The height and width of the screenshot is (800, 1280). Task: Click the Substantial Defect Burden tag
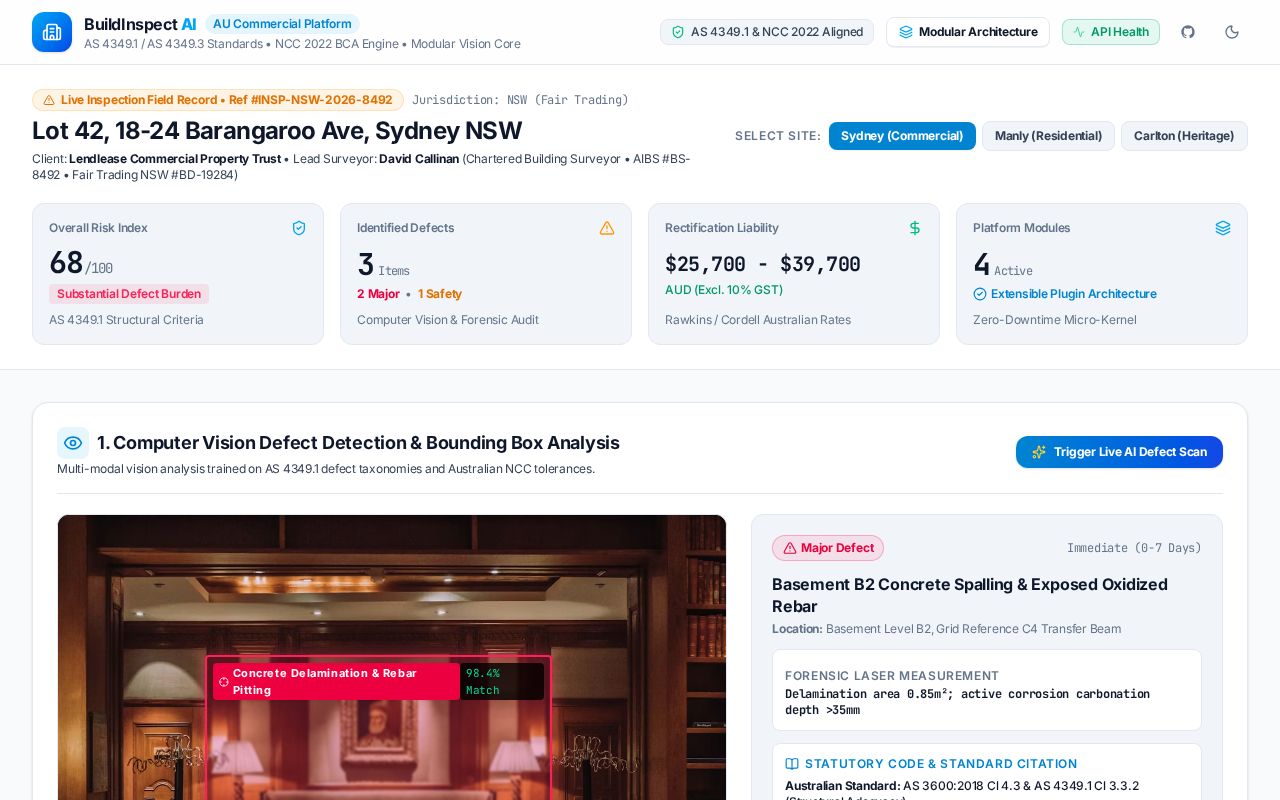pyautogui.click(x=129, y=294)
